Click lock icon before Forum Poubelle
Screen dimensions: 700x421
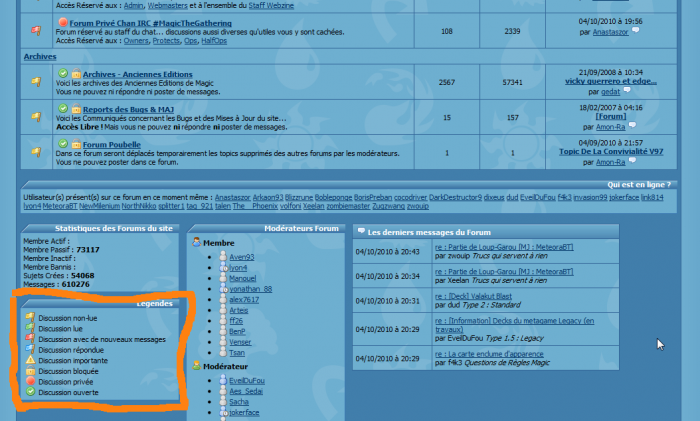tap(76, 144)
